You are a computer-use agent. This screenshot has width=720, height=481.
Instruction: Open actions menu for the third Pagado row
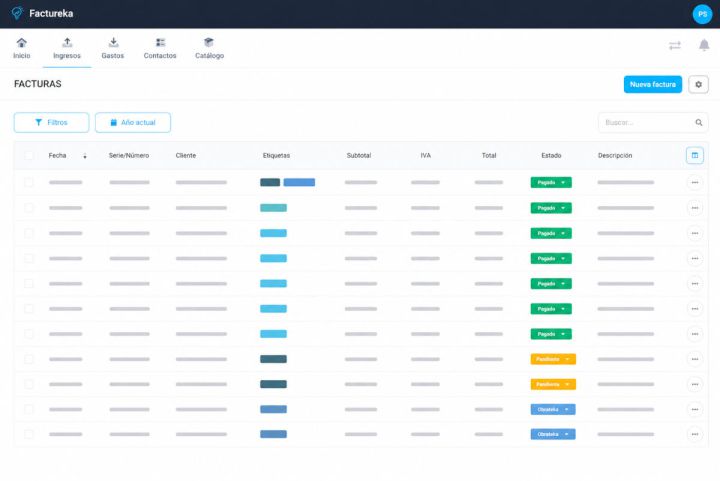[x=695, y=233]
